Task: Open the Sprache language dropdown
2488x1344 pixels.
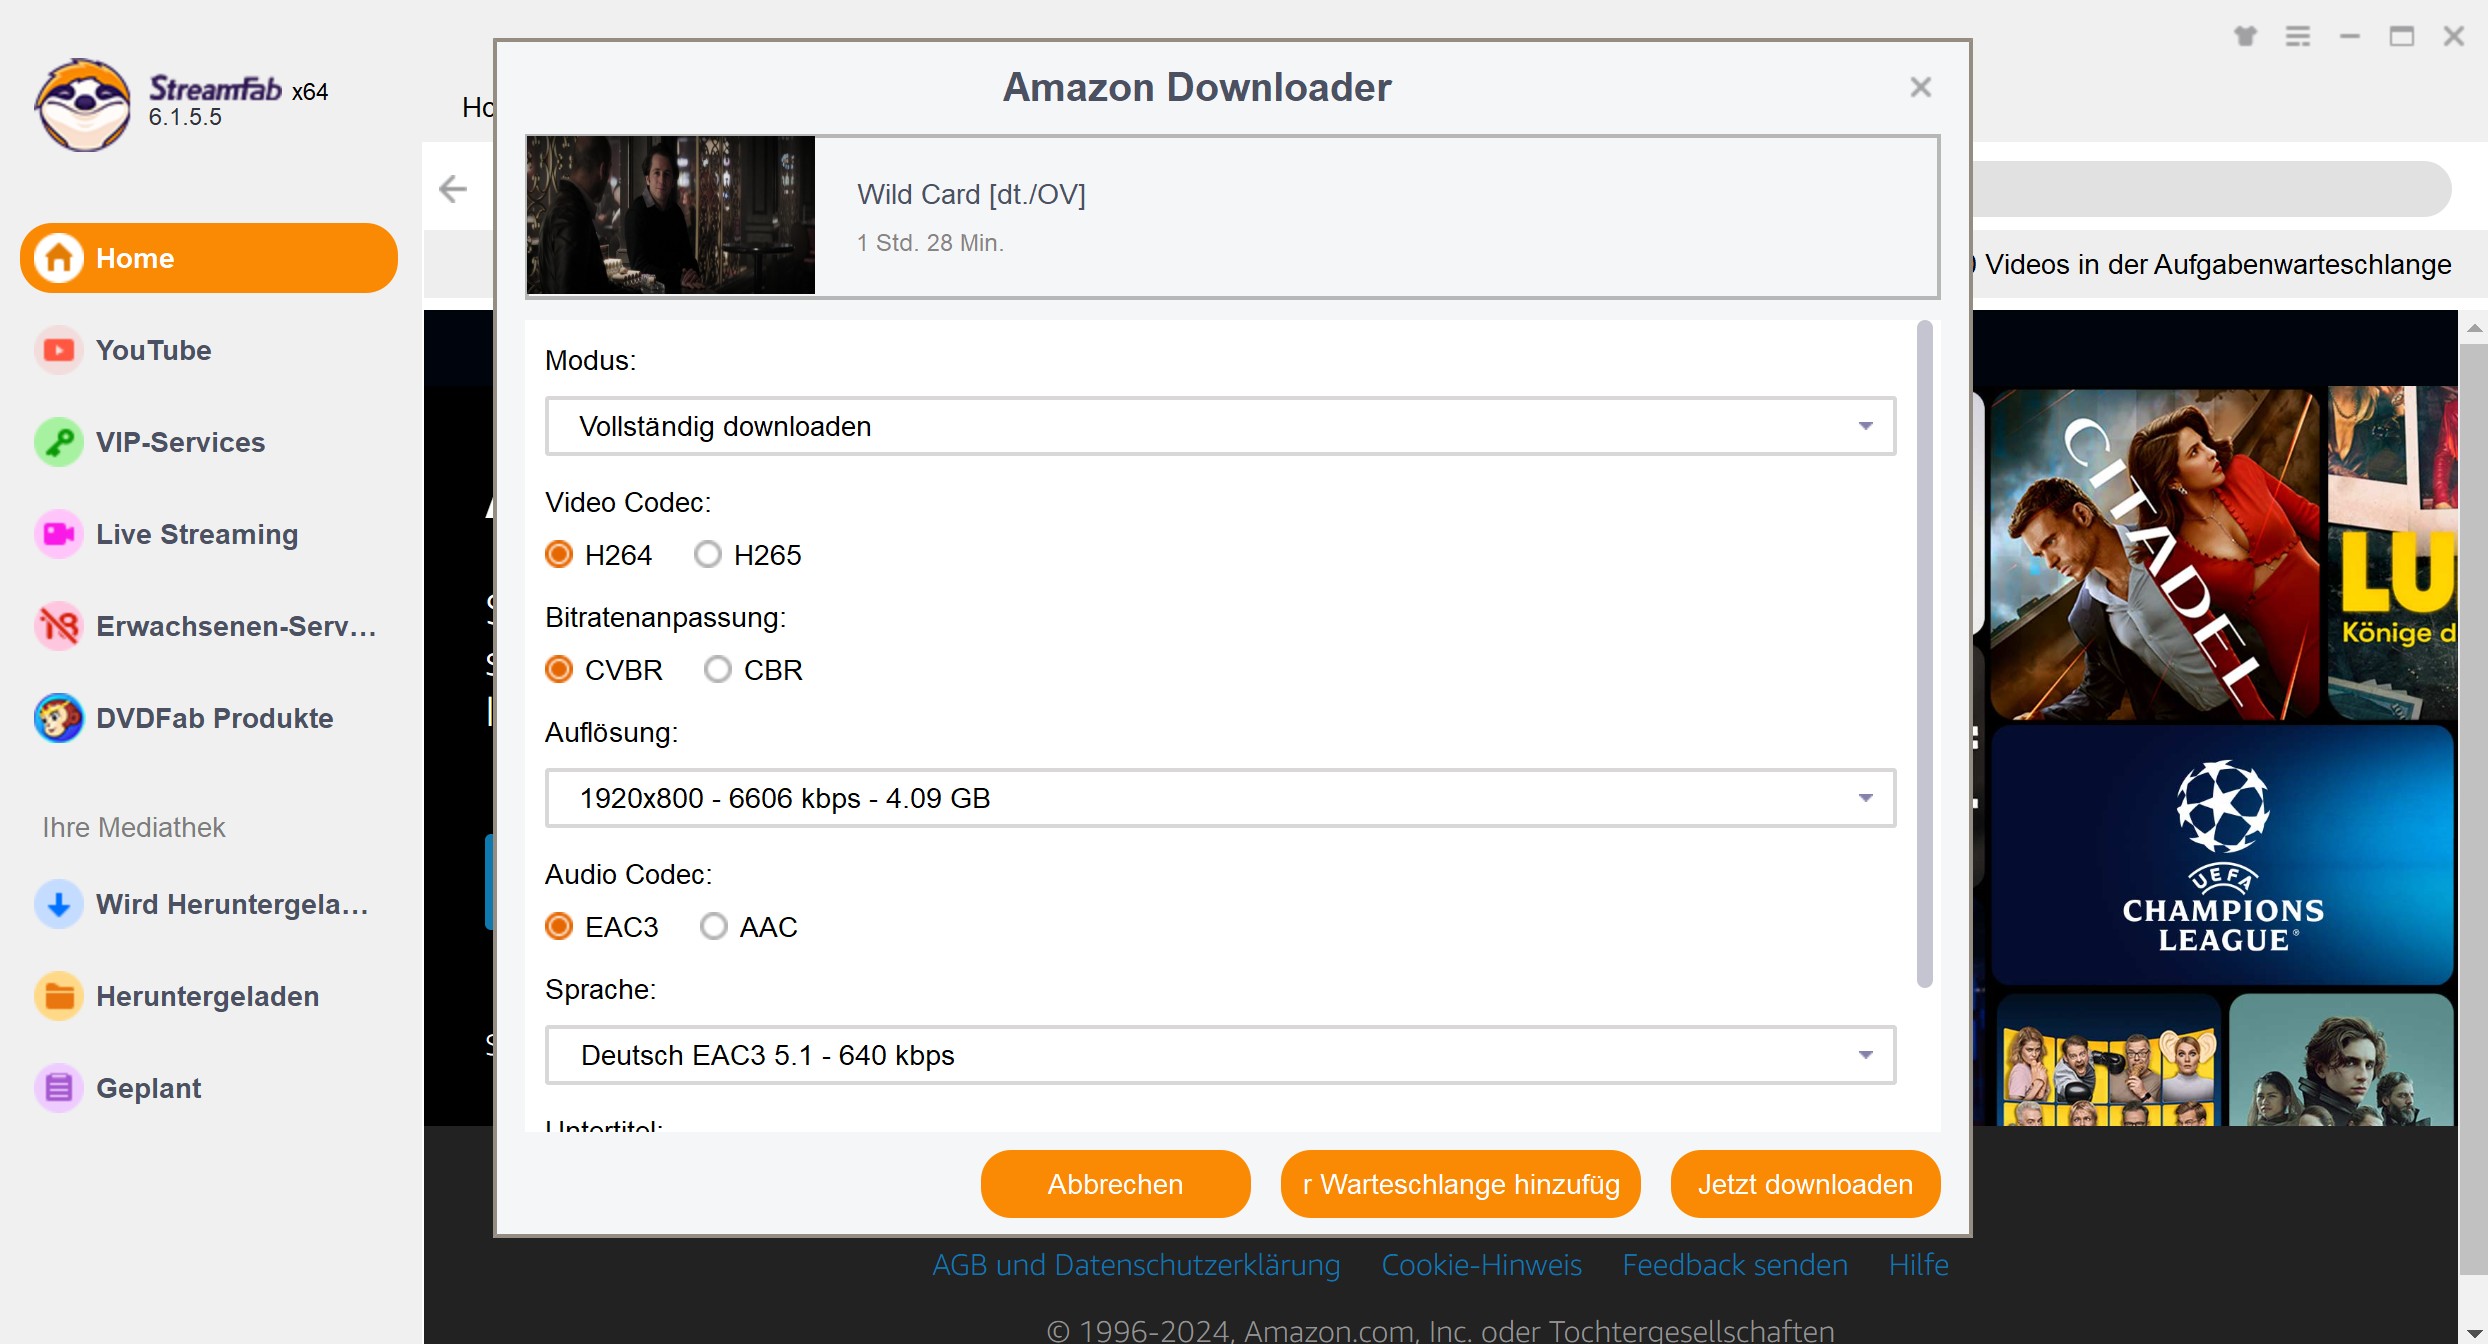Action: click(1219, 1054)
